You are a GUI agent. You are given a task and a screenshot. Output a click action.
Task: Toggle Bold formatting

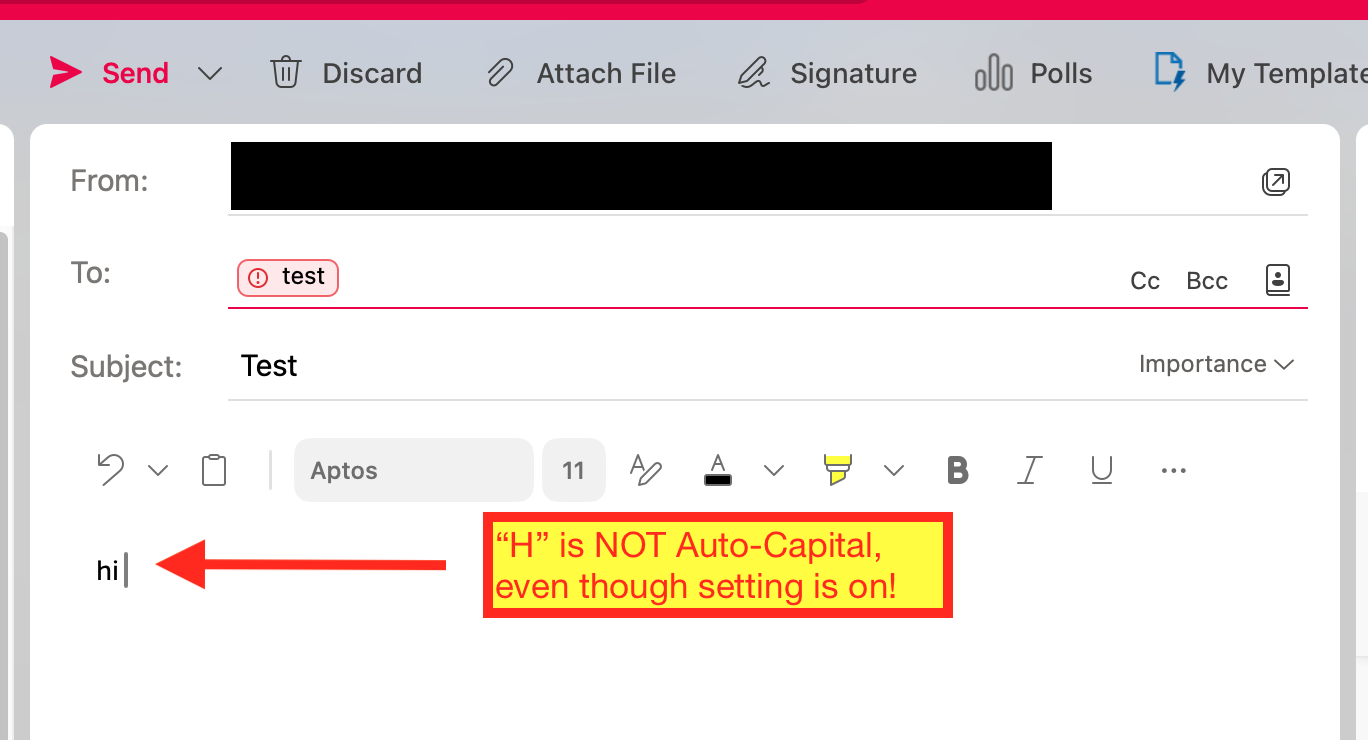click(958, 470)
